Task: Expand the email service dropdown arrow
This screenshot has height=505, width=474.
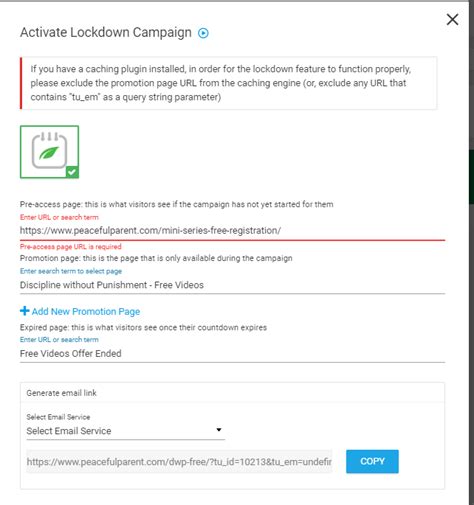Action: [219, 430]
